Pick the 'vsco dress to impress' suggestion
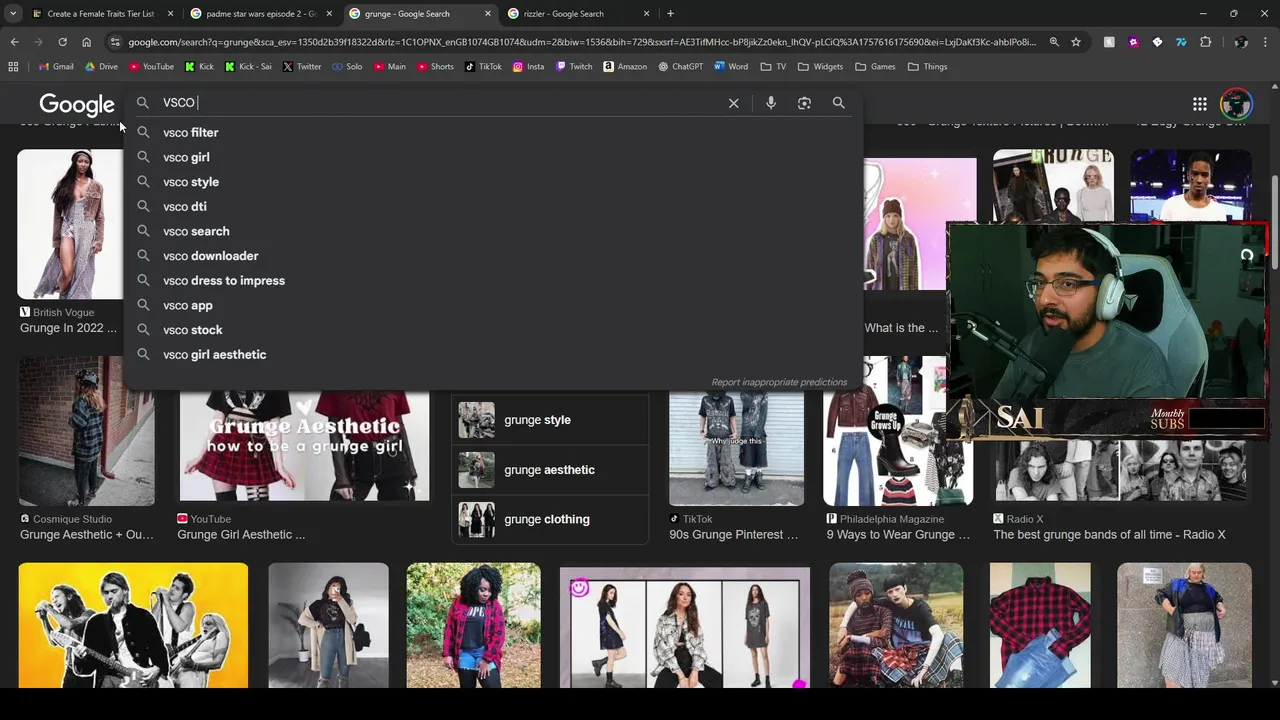The width and height of the screenshot is (1280, 720). coord(492,281)
